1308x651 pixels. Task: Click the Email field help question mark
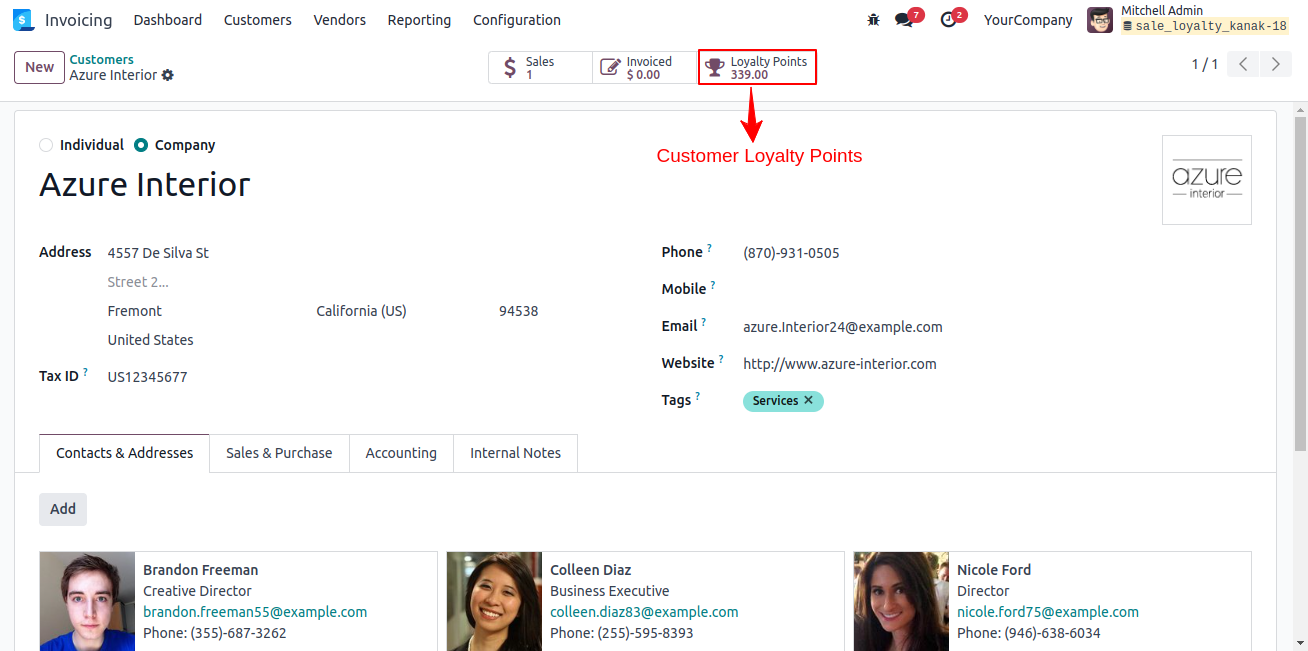click(x=704, y=321)
